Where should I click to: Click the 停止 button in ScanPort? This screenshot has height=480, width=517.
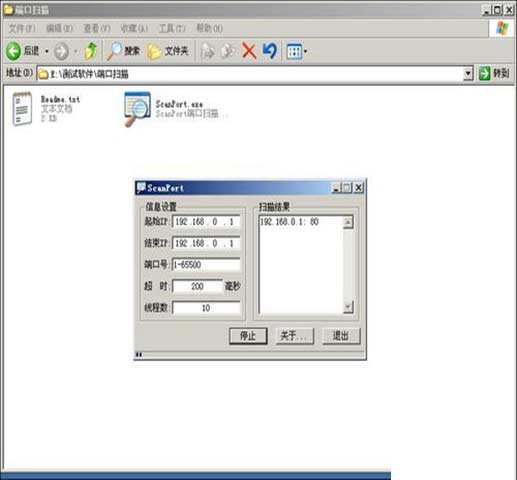pos(248,336)
